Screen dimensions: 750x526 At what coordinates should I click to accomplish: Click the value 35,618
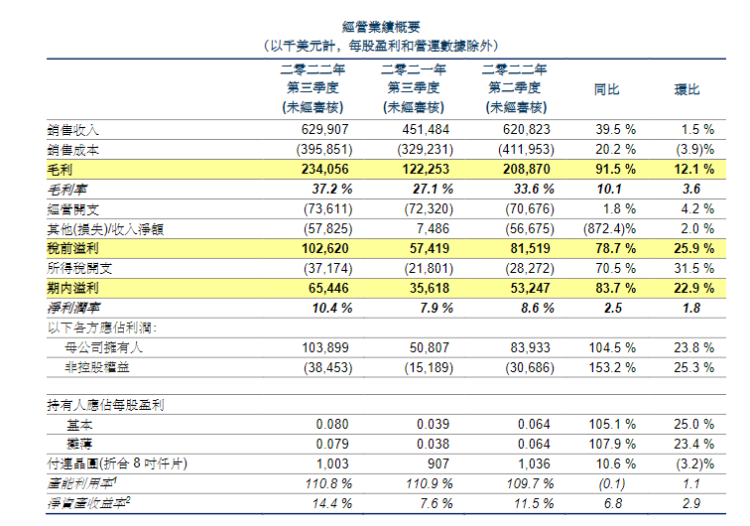pyautogui.click(x=430, y=288)
